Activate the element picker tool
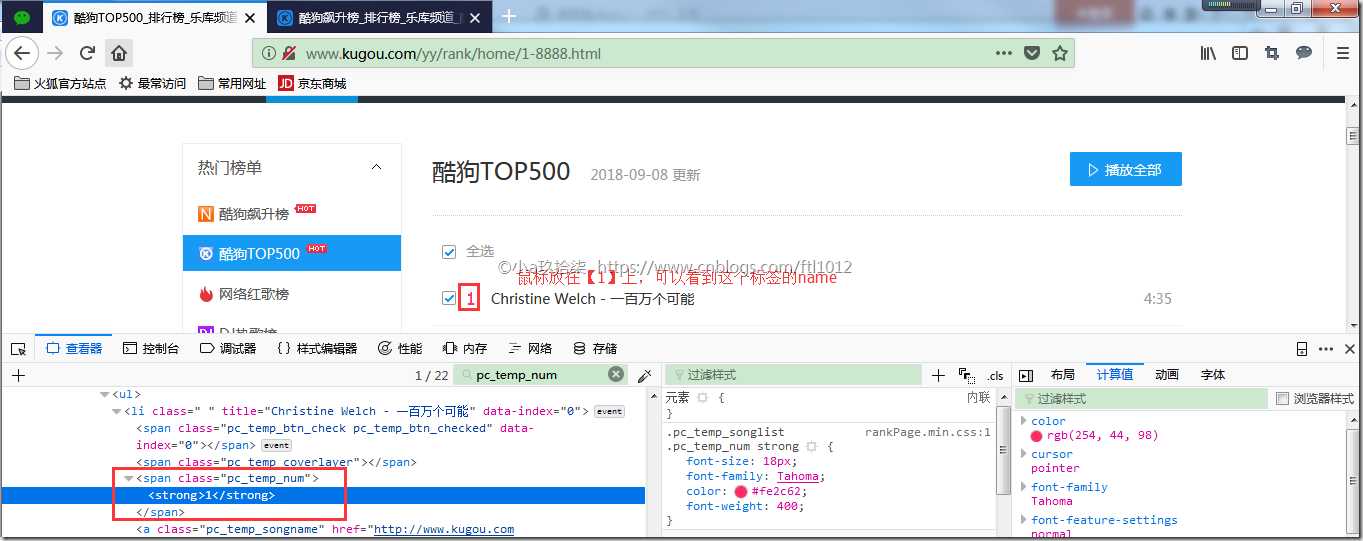 click(18, 348)
